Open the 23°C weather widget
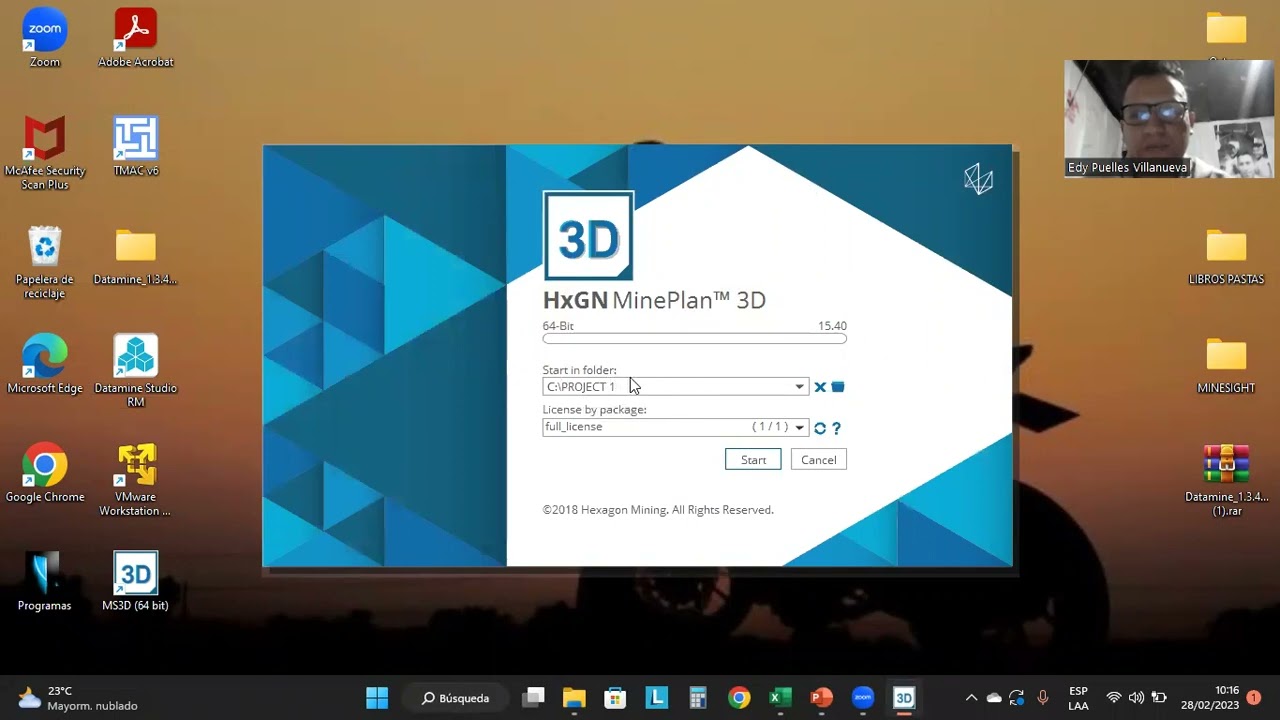The width and height of the screenshot is (1280, 720). 78,698
